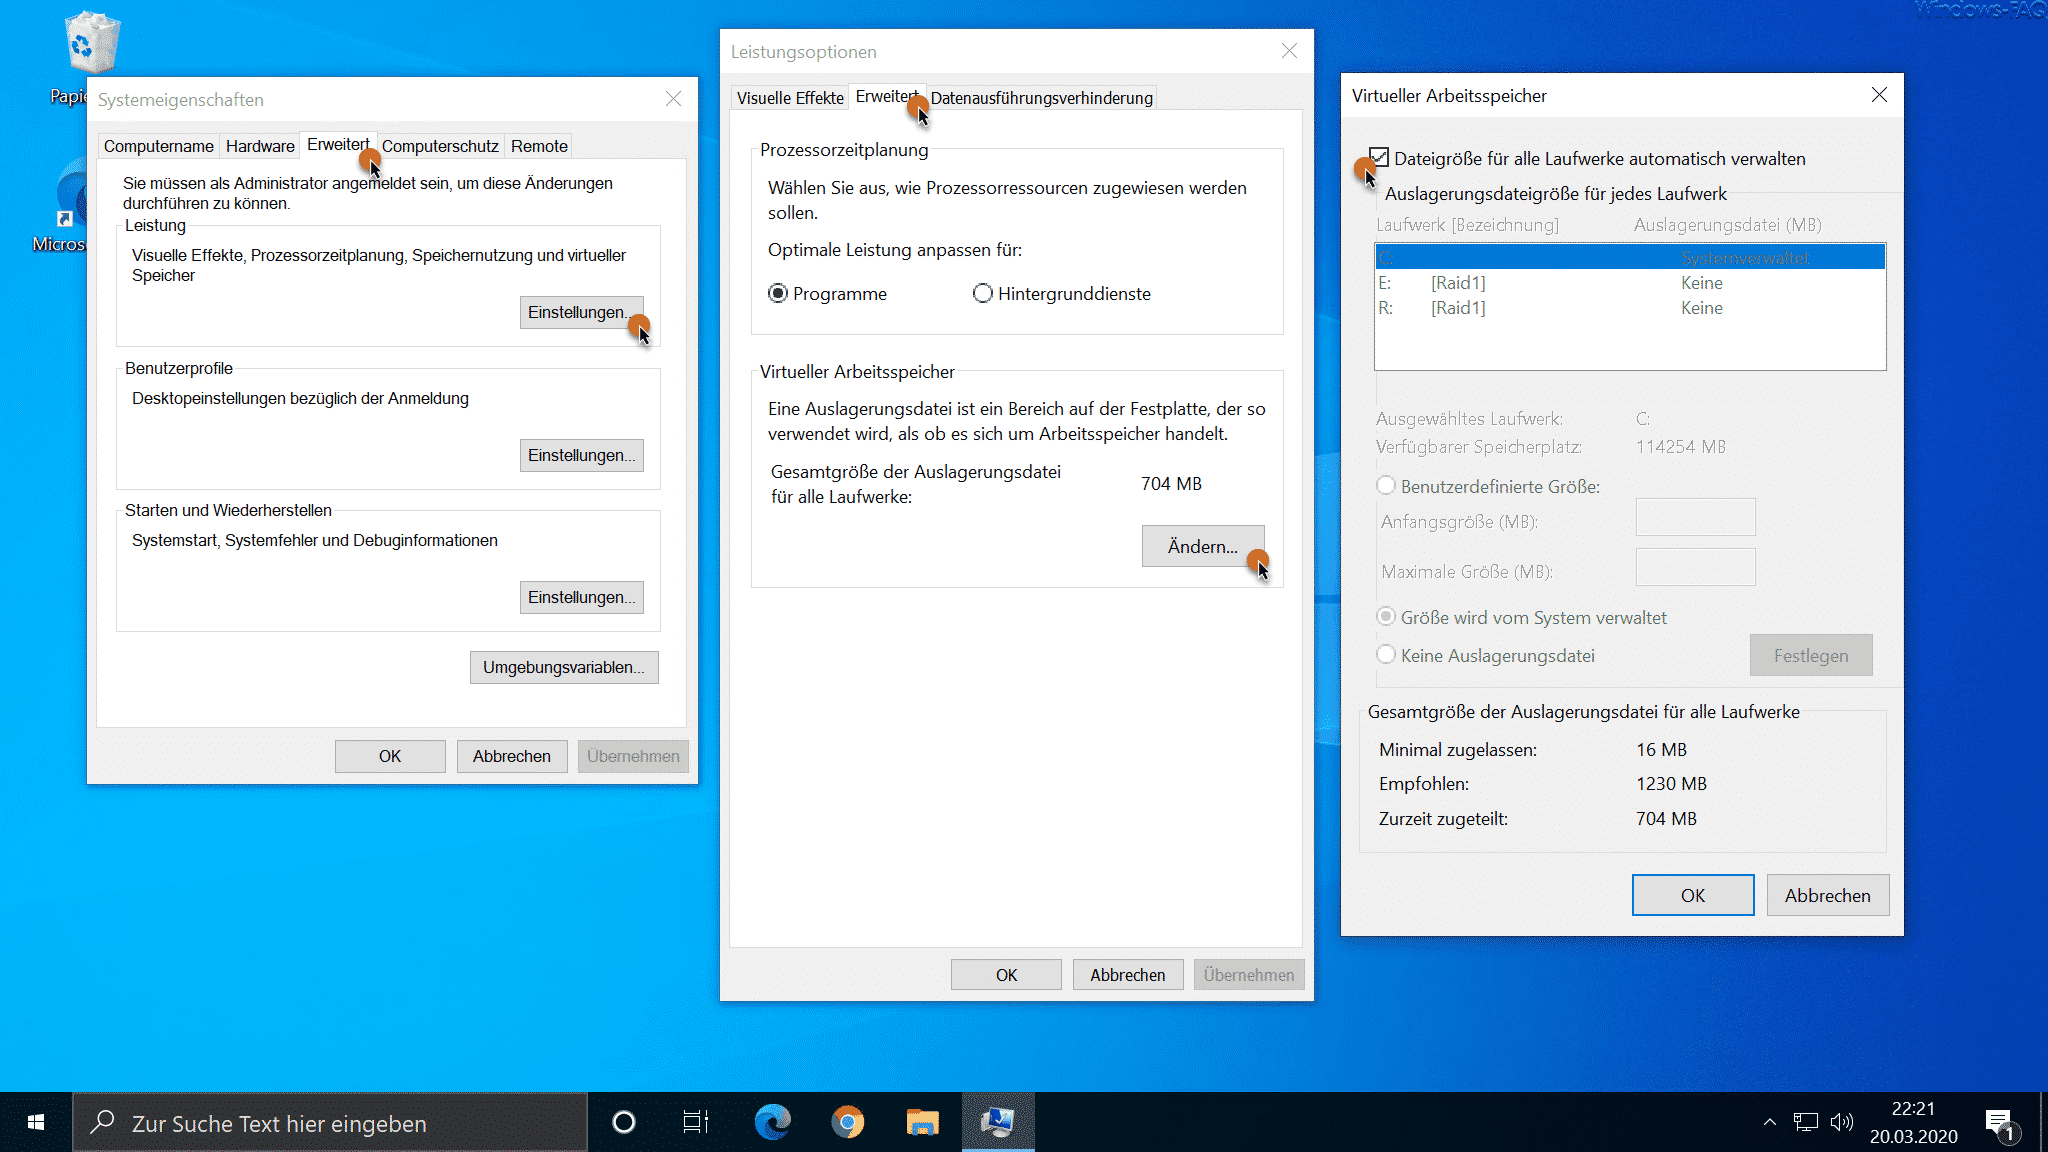Open the Recycle Bin desktop icon

point(91,45)
